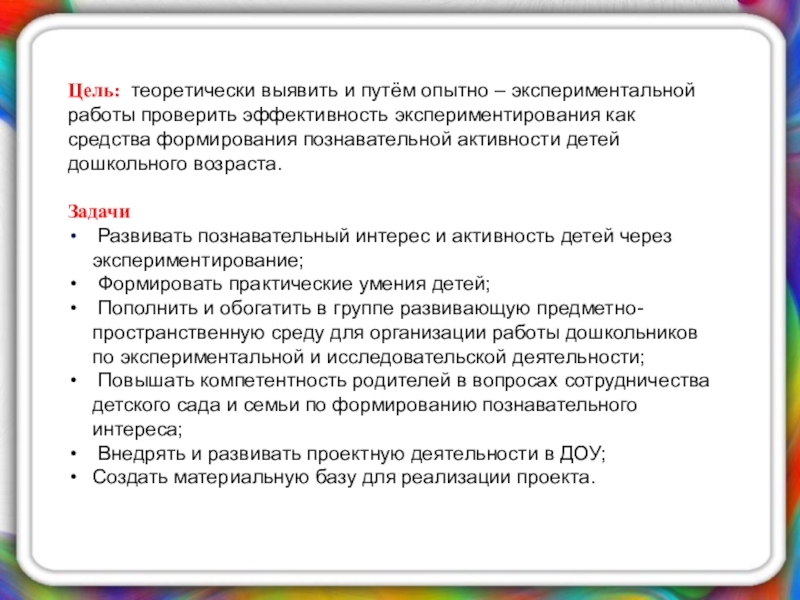This screenshot has height=600, width=800.
Task: Click the red heading 'Задачи'
Action: pyautogui.click(x=99, y=212)
